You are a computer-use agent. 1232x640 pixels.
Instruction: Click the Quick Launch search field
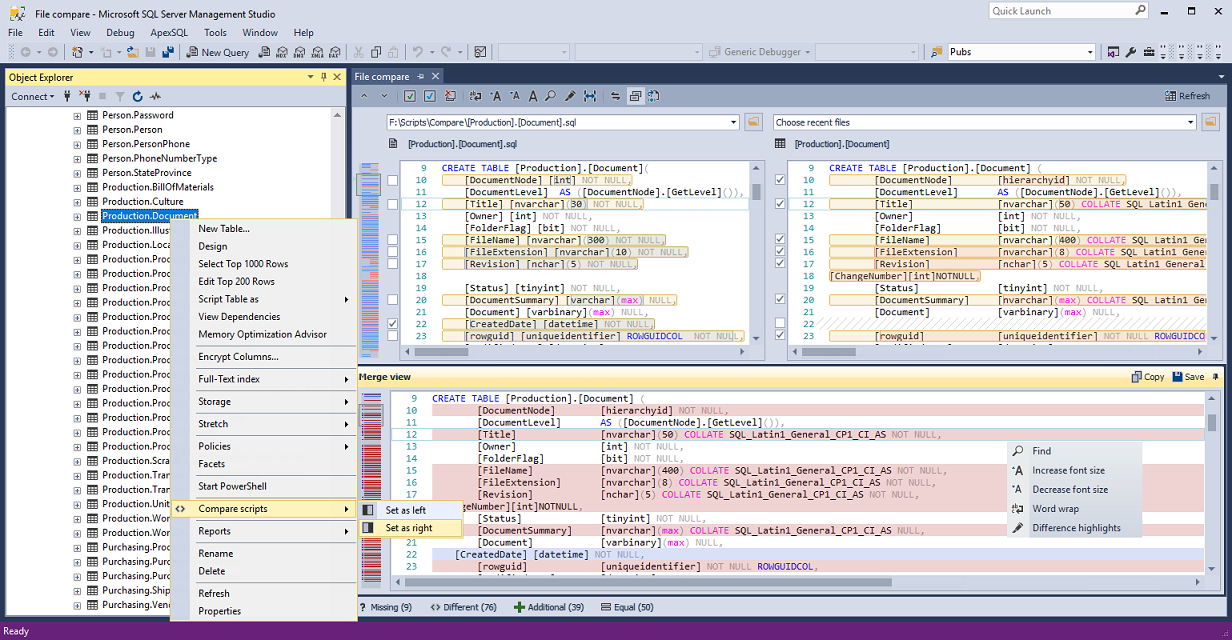click(1060, 11)
